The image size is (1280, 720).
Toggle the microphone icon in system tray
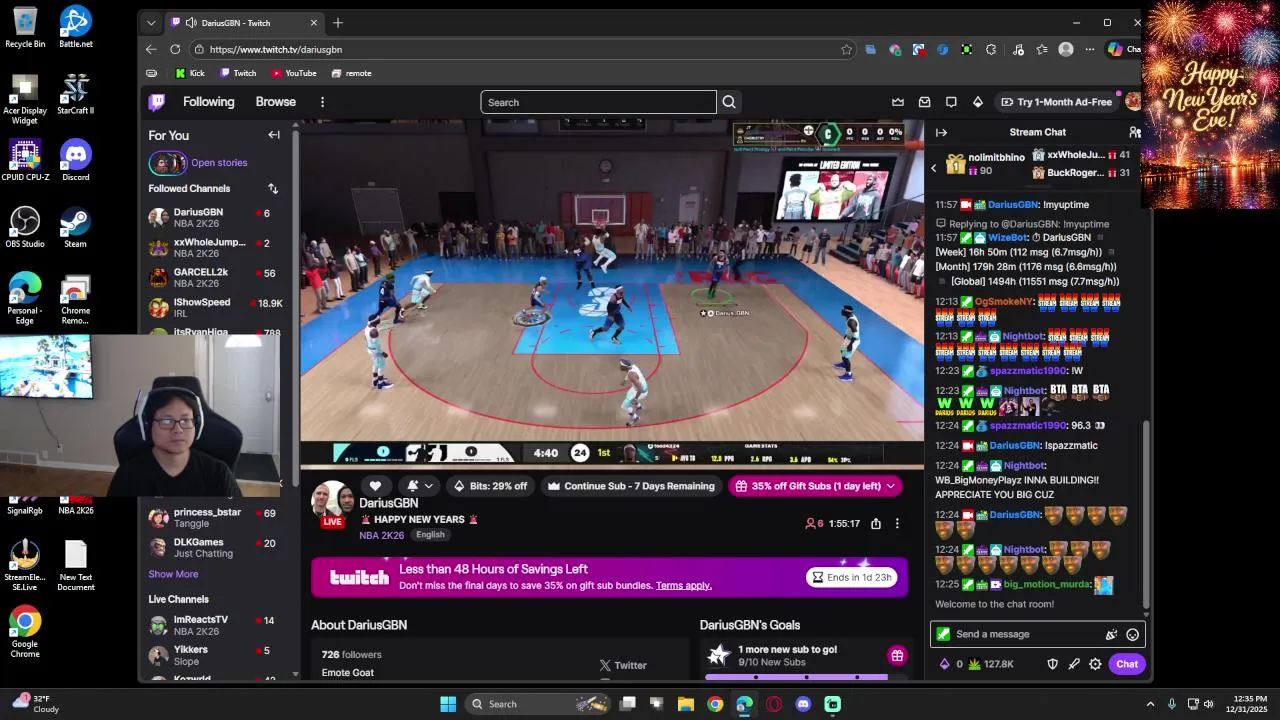point(1171,704)
